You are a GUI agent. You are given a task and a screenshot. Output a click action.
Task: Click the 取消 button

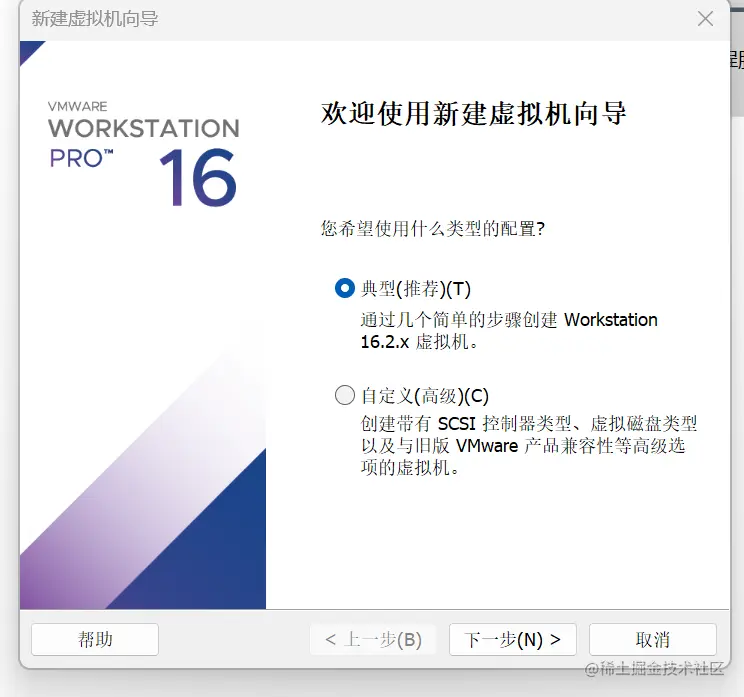click(x=652, y=640)
